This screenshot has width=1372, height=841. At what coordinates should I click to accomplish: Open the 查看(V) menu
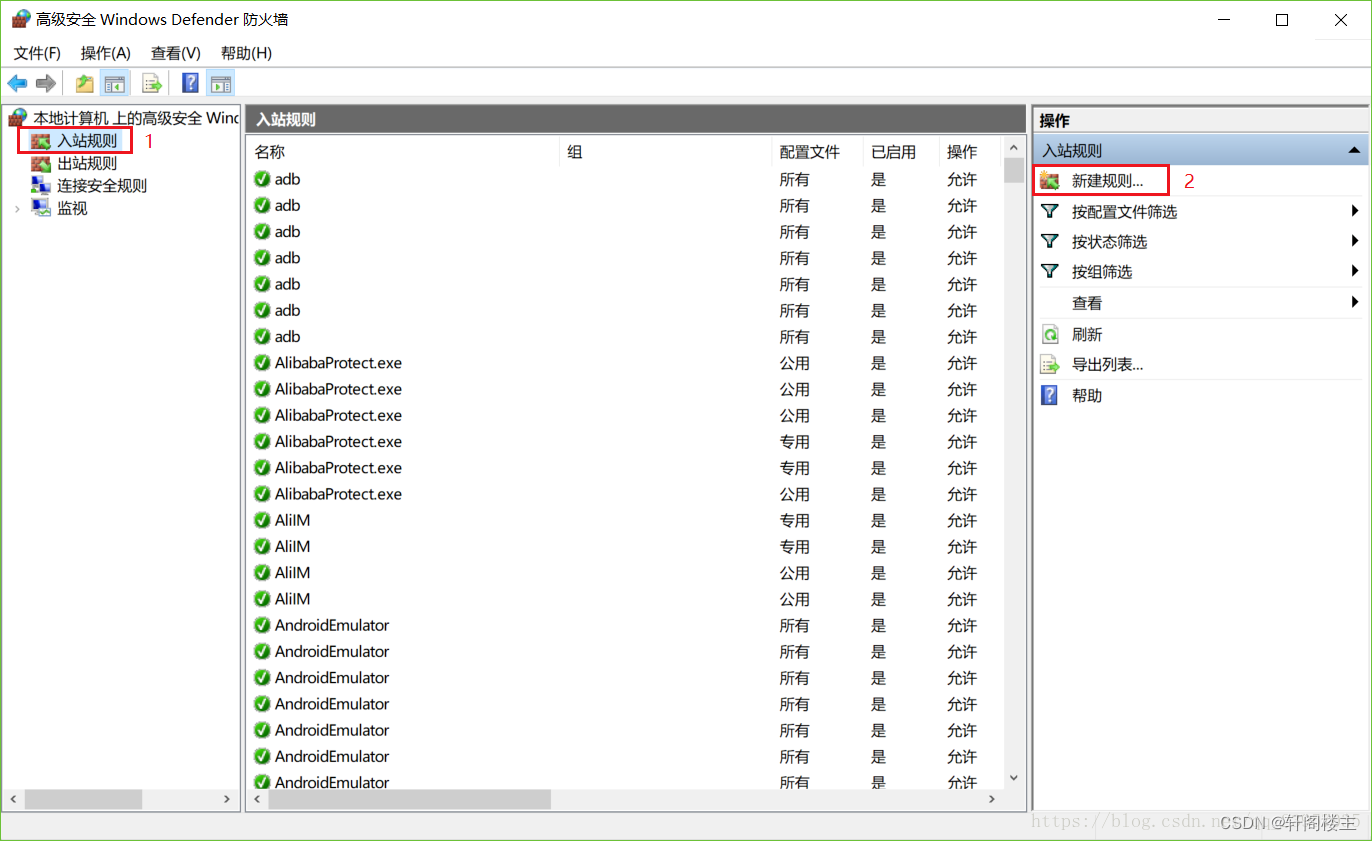[x=176, y=53]
